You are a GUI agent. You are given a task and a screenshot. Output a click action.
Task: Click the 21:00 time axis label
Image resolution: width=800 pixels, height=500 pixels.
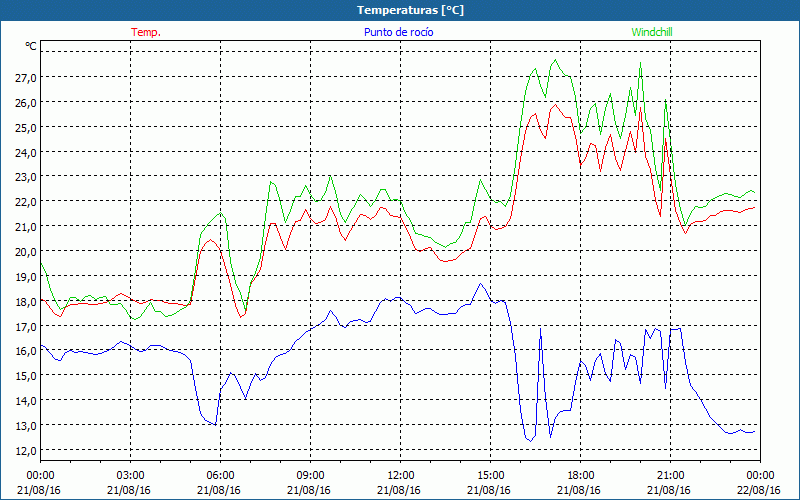(670, 476)
